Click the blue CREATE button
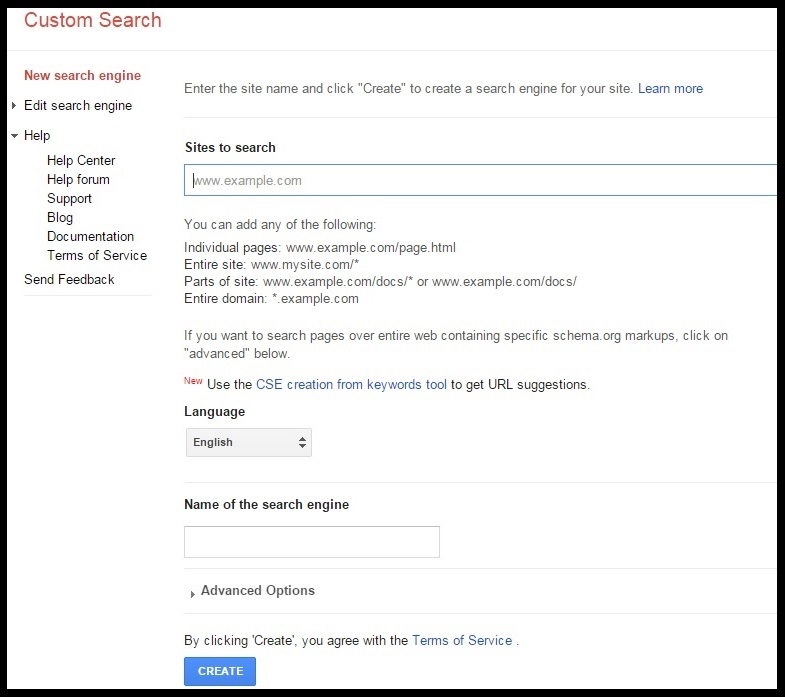 click(220, 671)
